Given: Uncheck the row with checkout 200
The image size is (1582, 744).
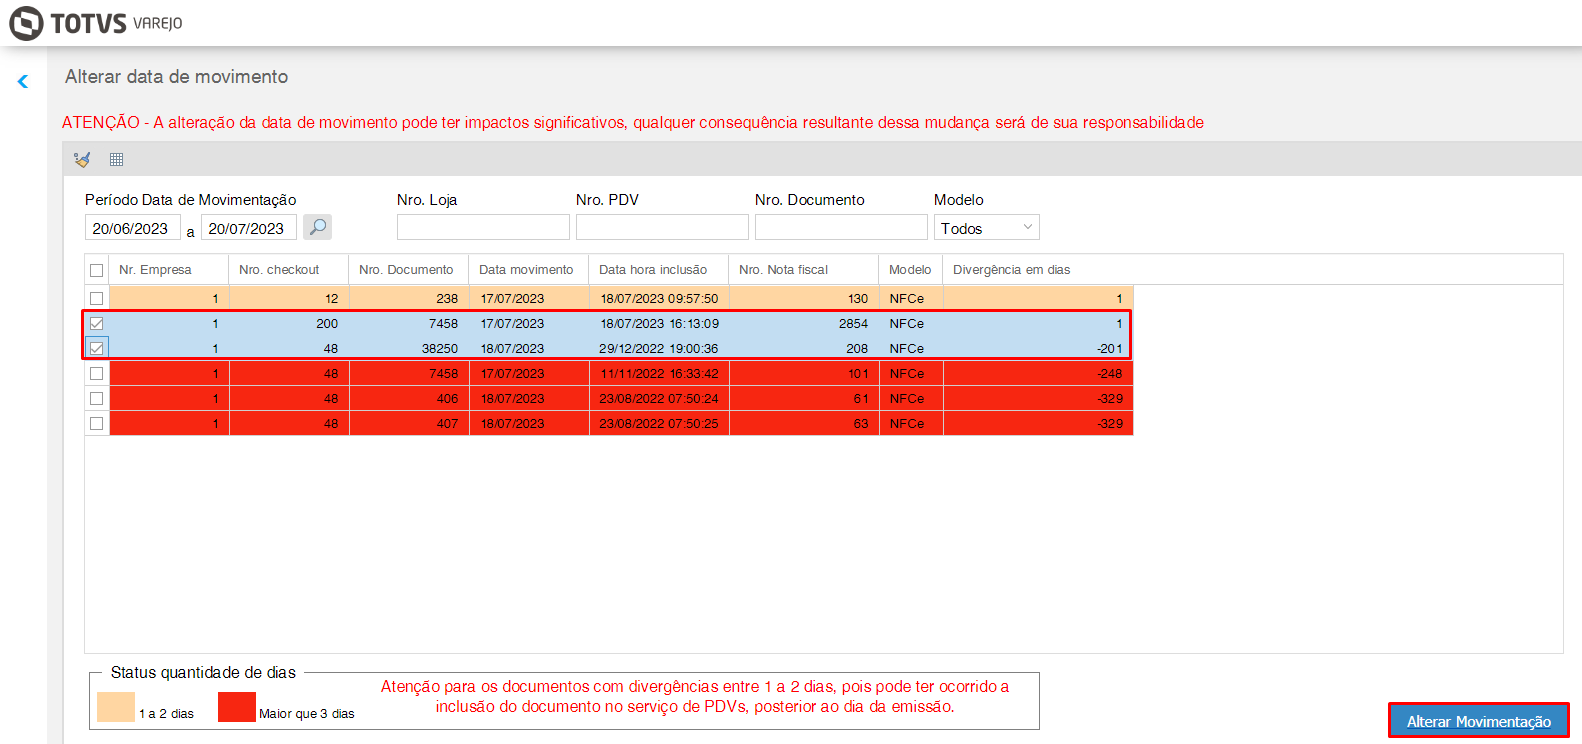Looking at the screenshot, I should pyautogui.click(x=96, y=323).
